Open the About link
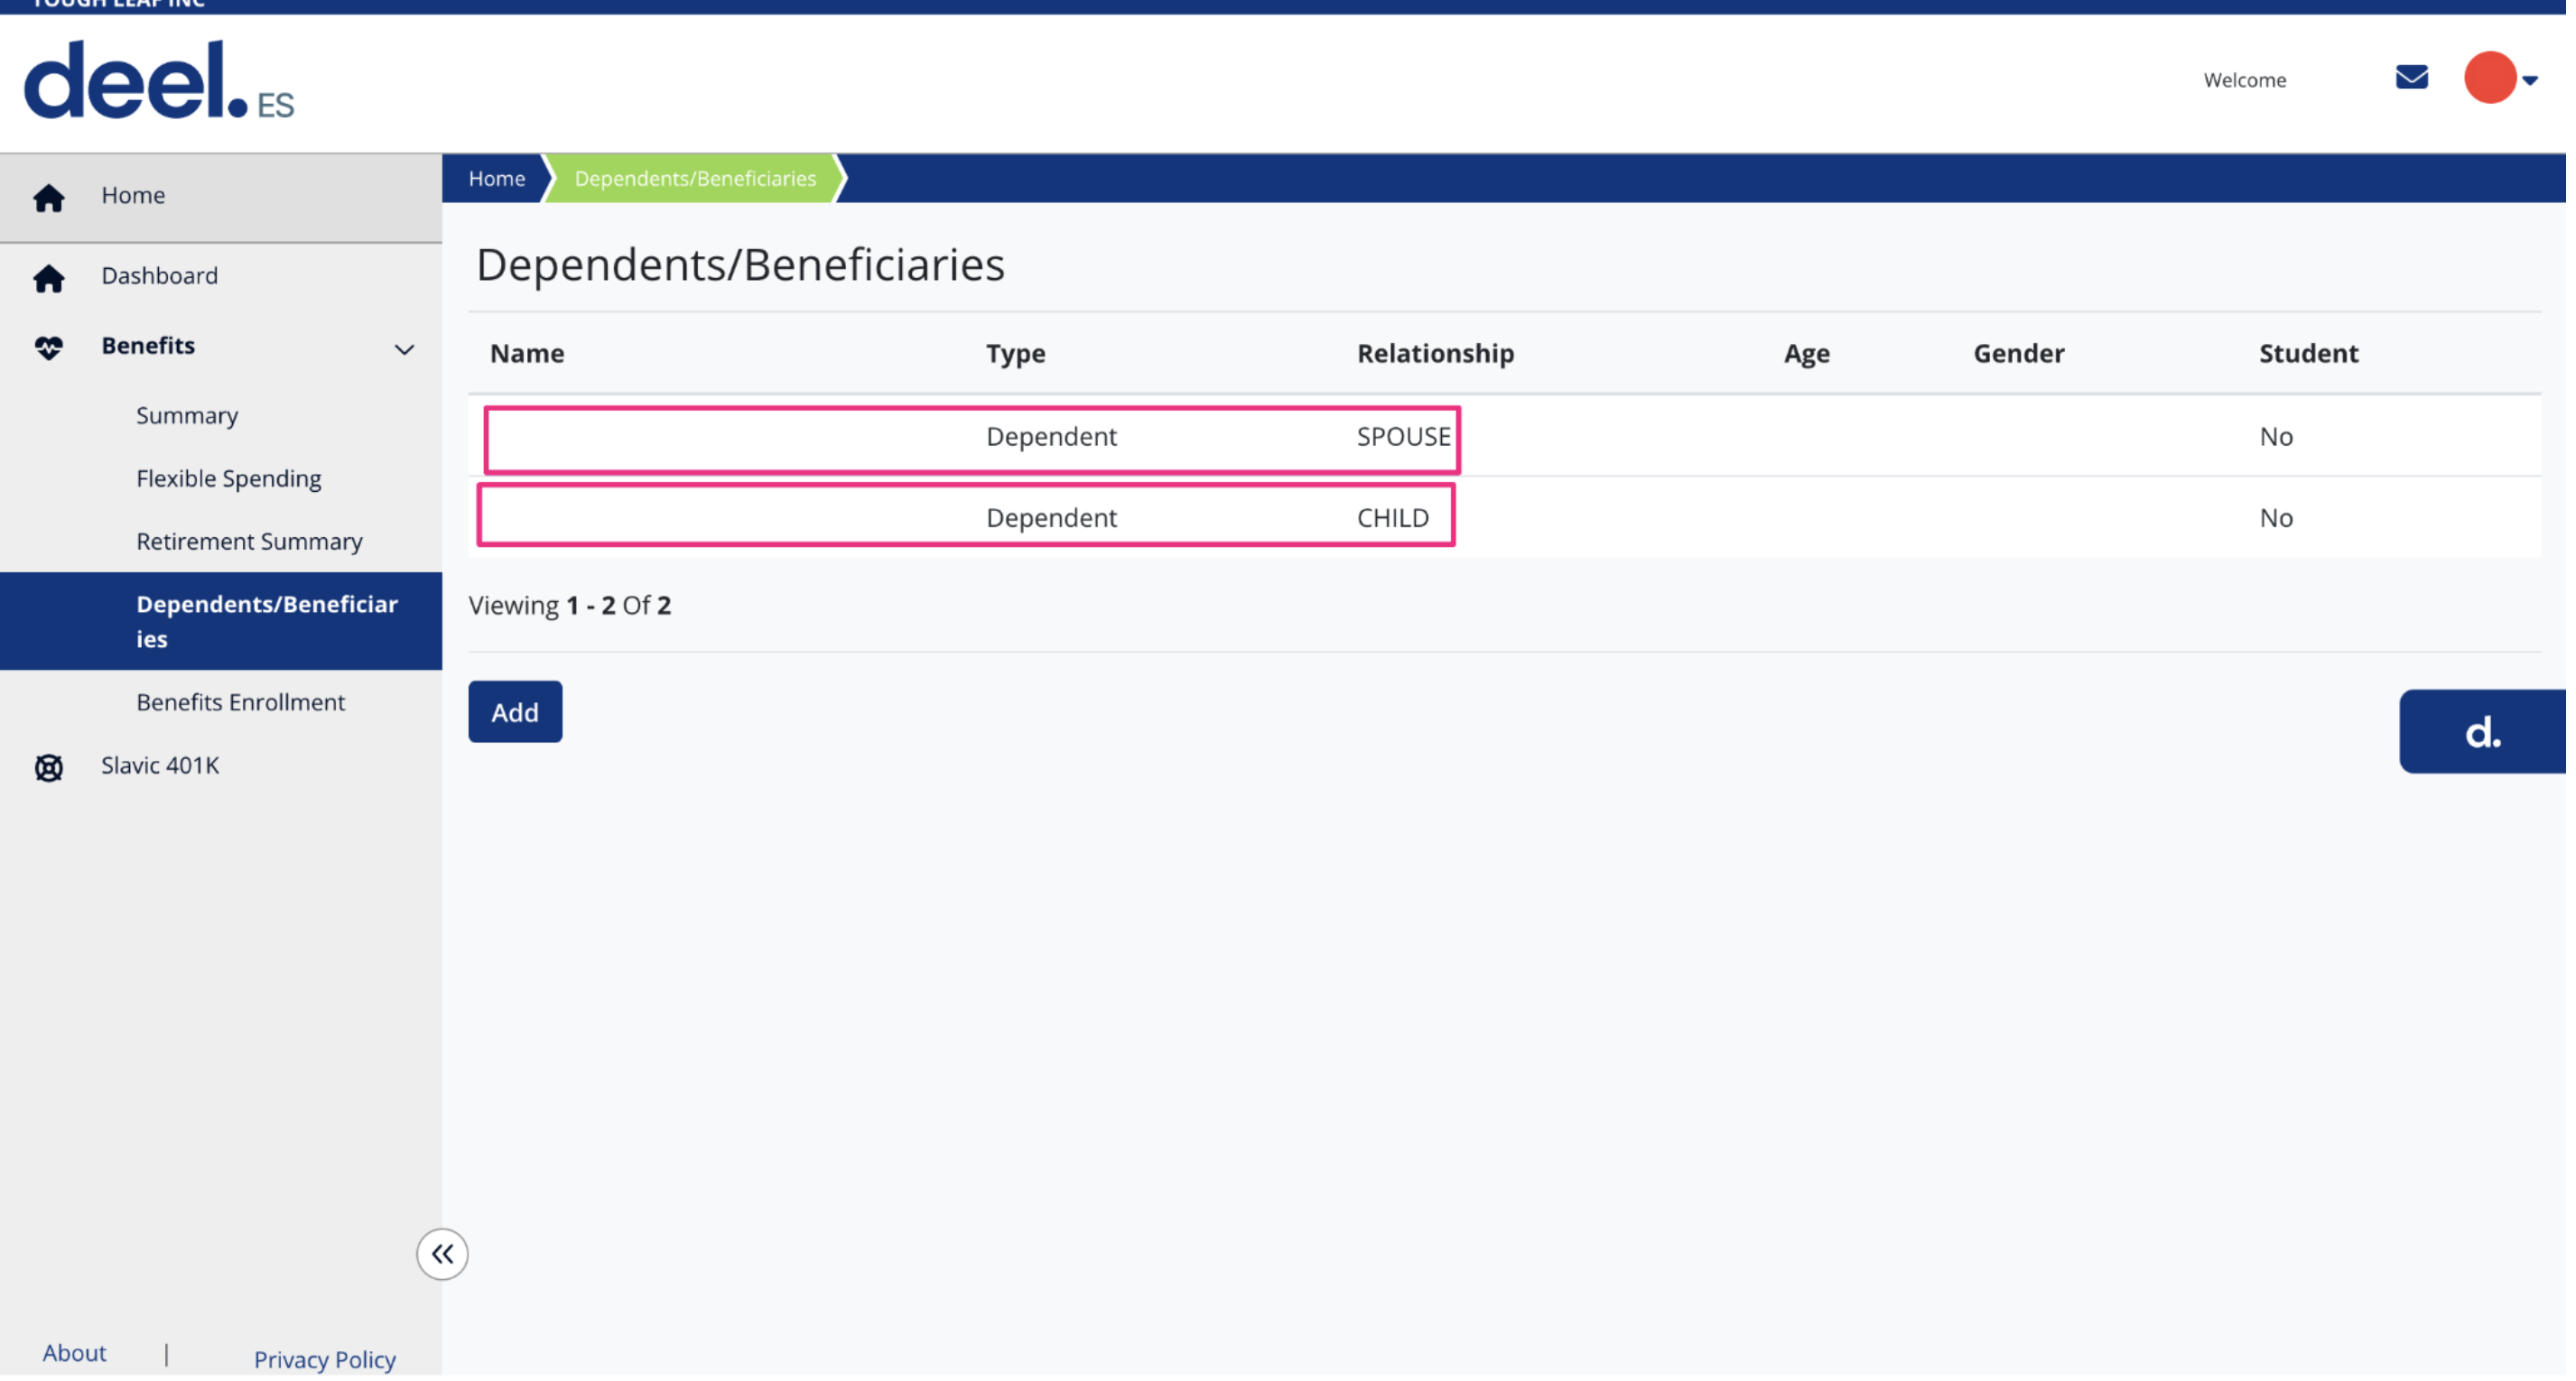Image resolution: width=2576 pixels, height=1381 pixels. click(x=74, y=1352)
